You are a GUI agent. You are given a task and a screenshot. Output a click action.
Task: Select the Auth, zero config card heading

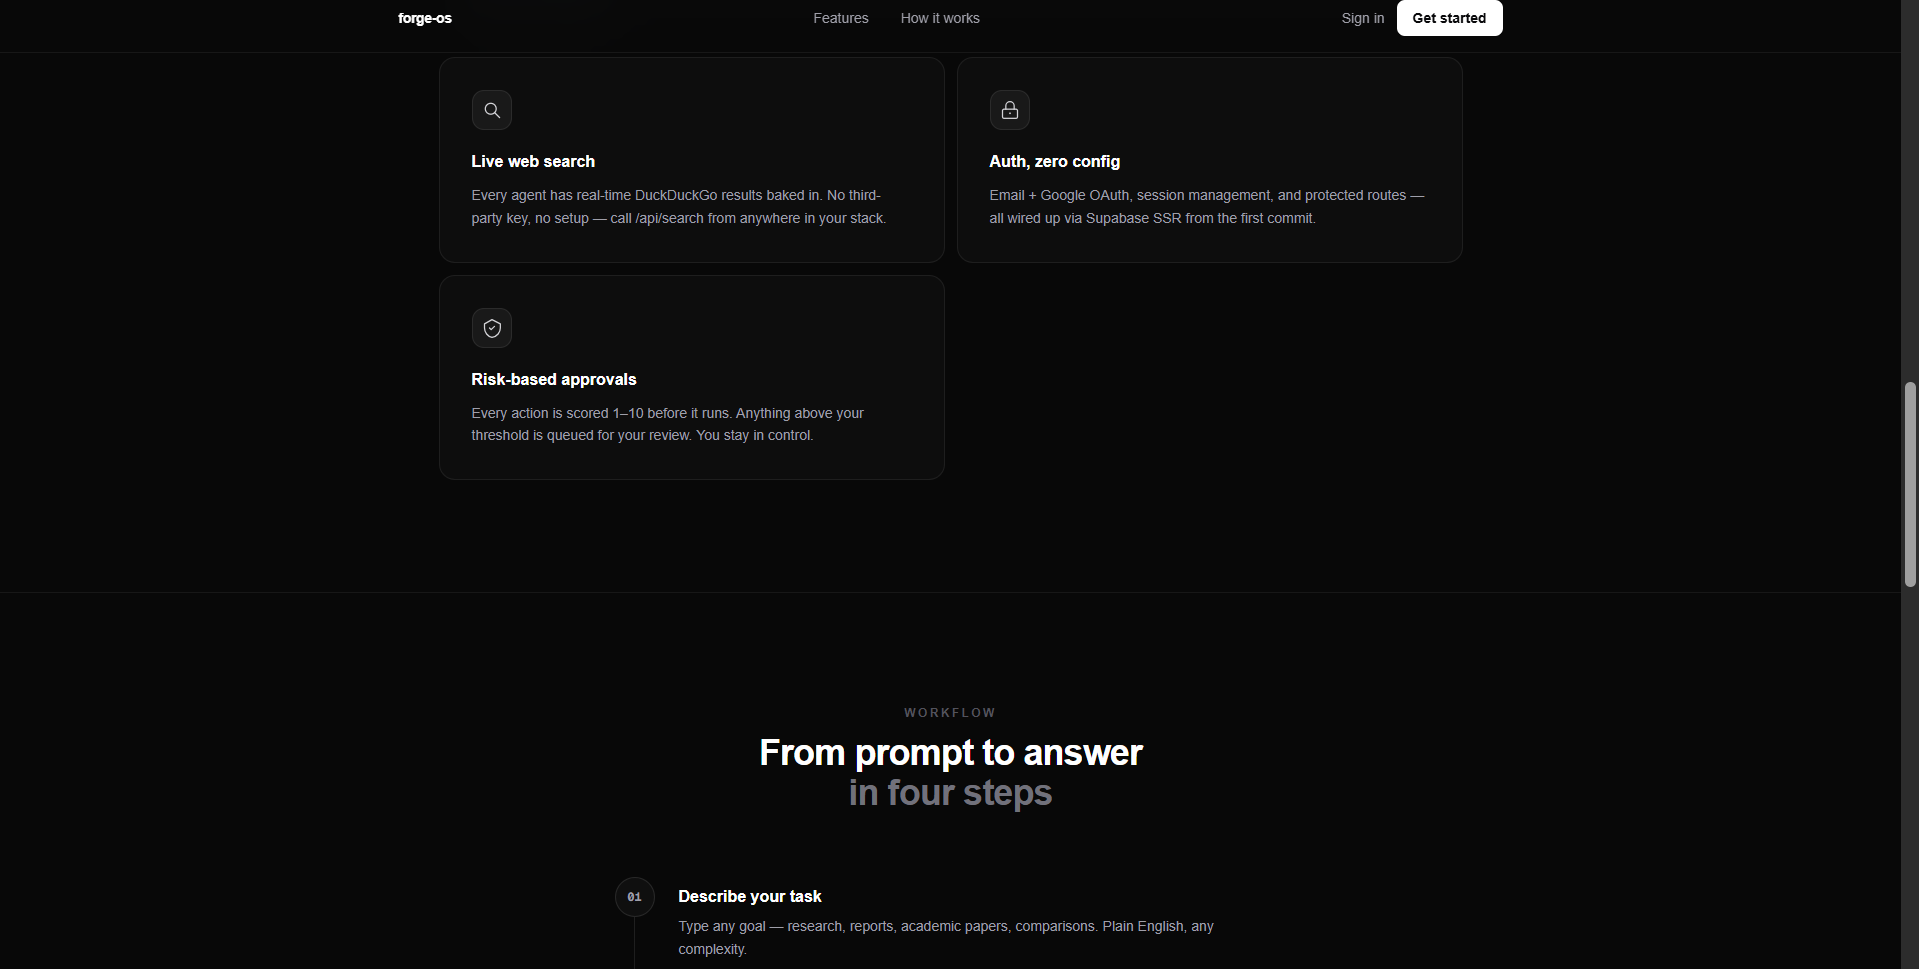click(x=1054, y=161)
